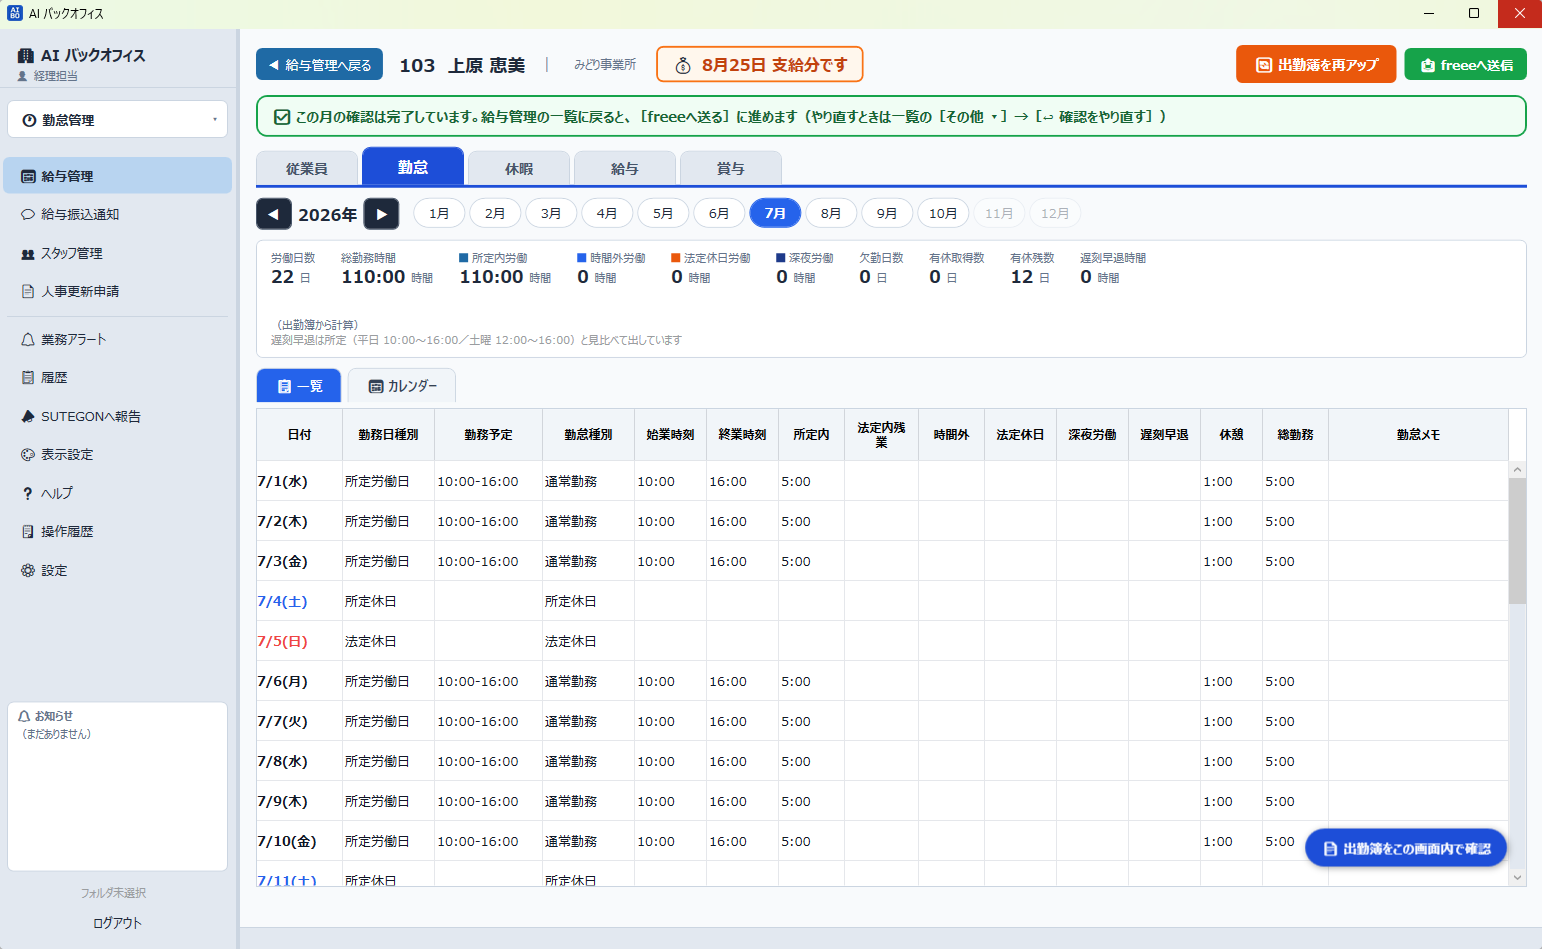Open ヘルプ in sidebar
The height and width of the screenshot is (949, 1542).
pos(118,493)
